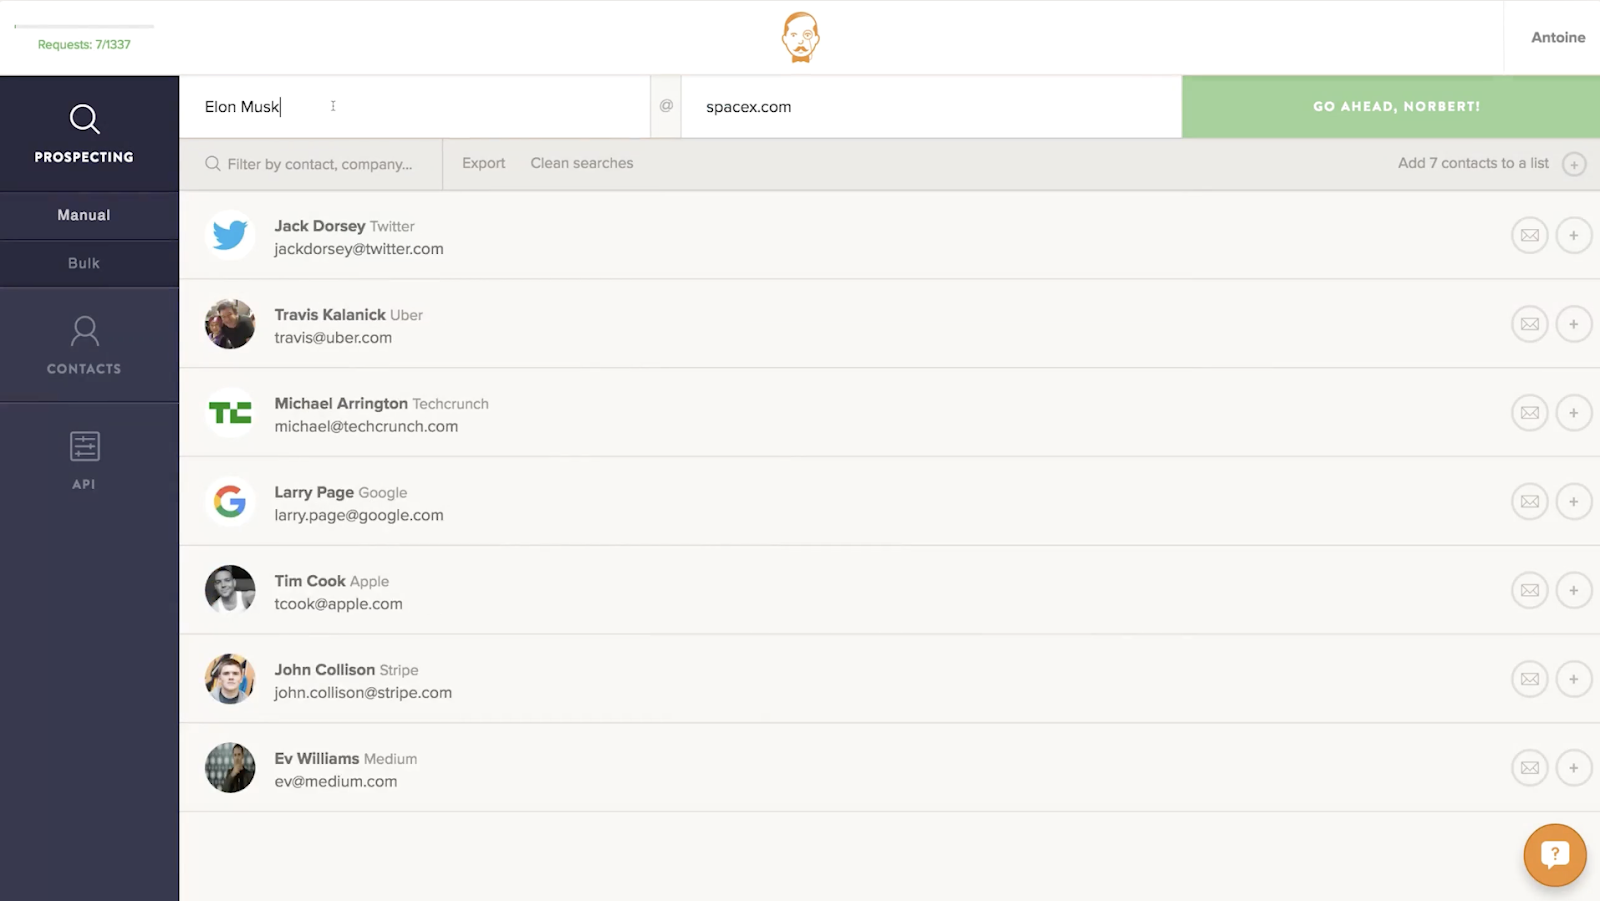Email John Collison via envelope icon

pos(1530,679)
